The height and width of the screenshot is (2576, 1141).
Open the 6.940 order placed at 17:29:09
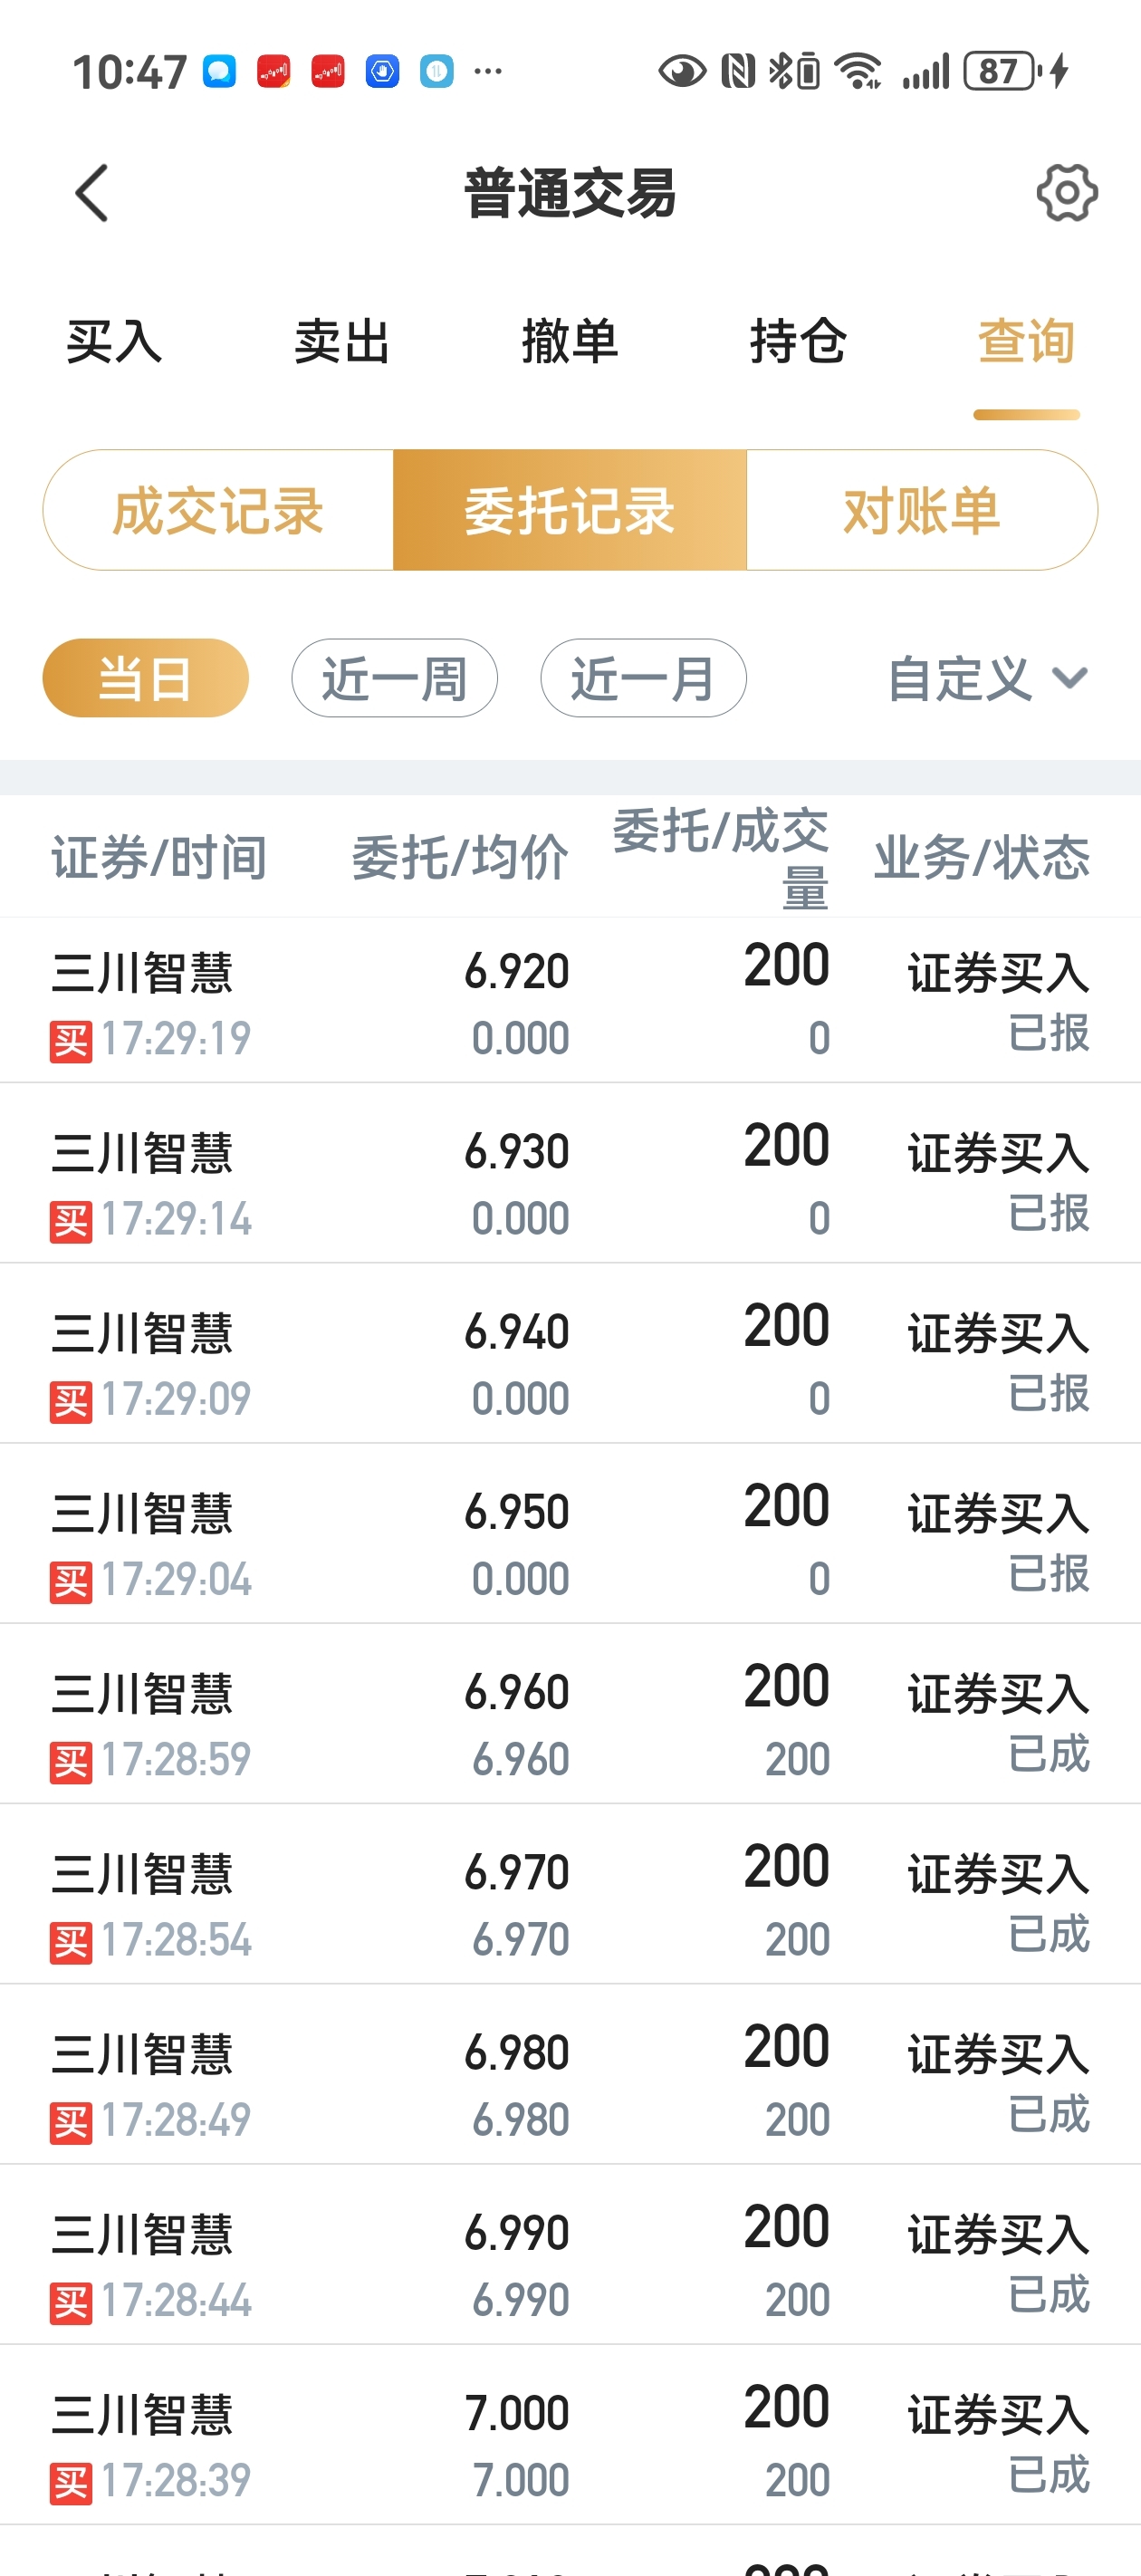click(x=570, y=1353)
